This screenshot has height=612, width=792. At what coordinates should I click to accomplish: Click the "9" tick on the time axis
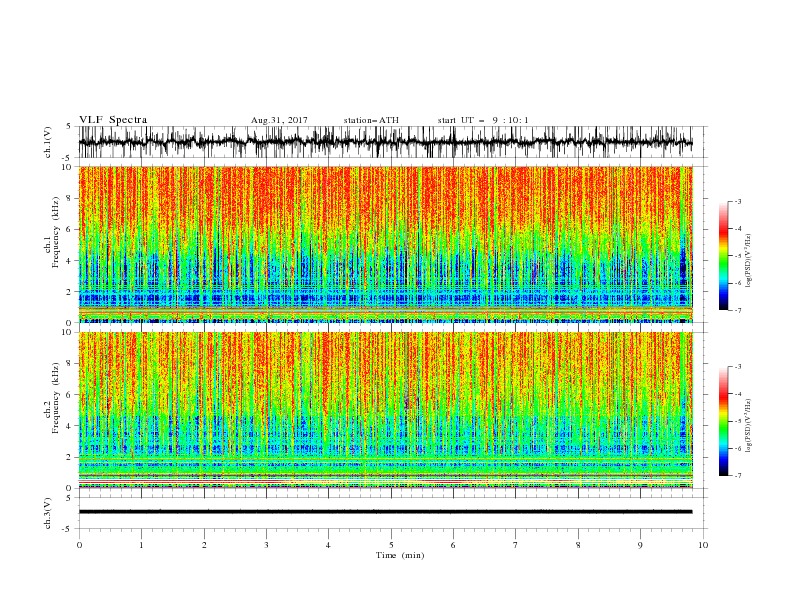click(x=640, y=545)
